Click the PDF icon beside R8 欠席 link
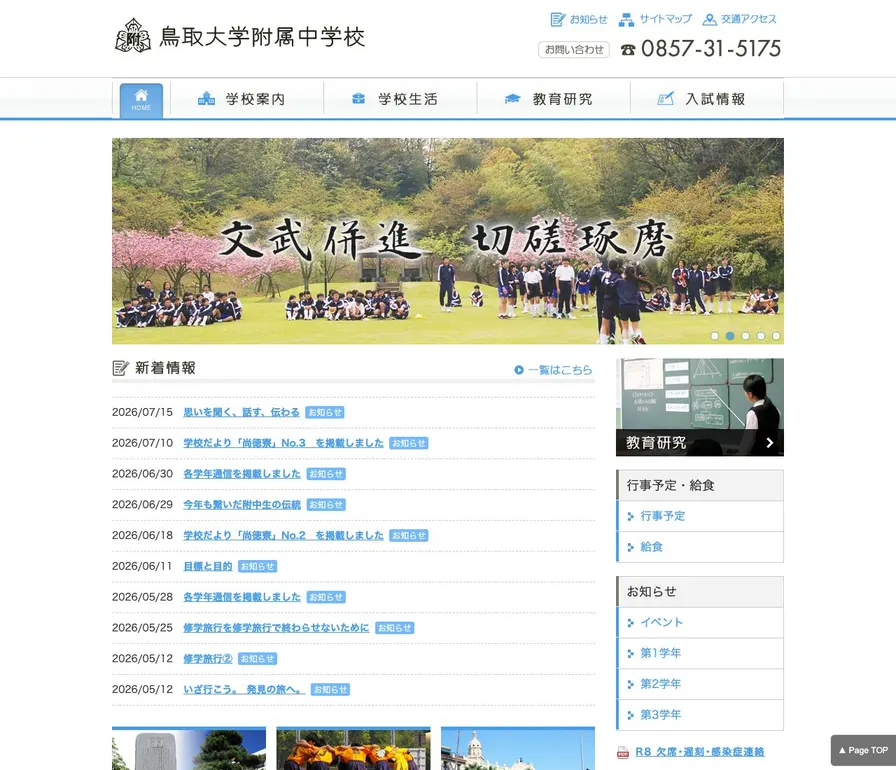896x770 pixels. point(623,752)
